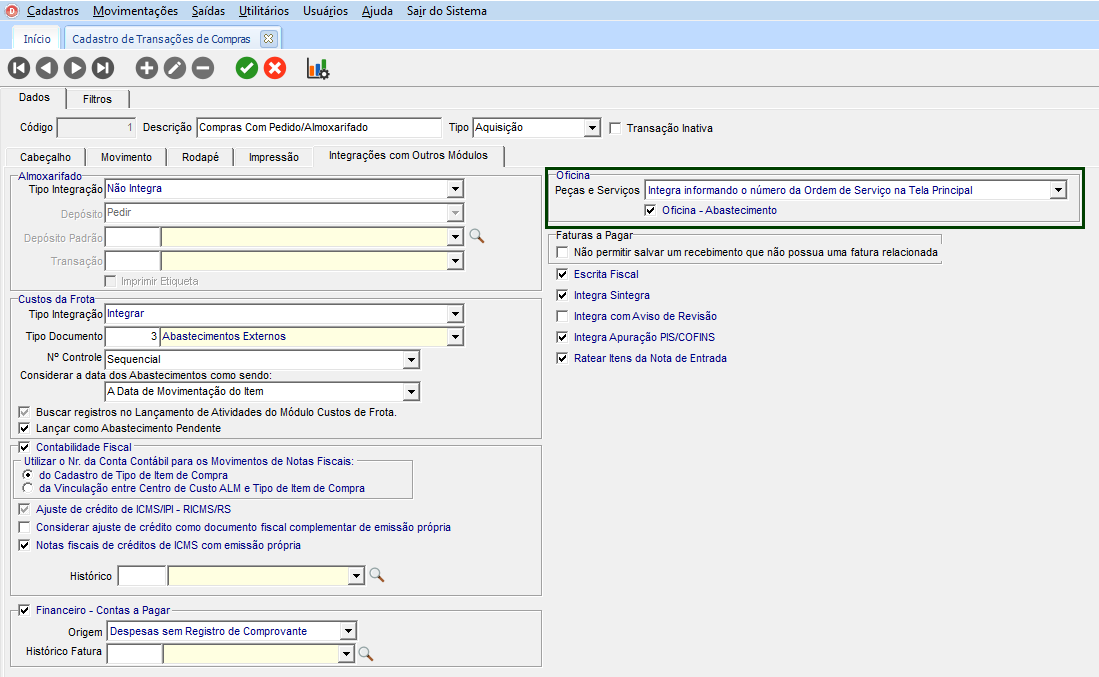Open the Movimentações menu

coord(135,11)
